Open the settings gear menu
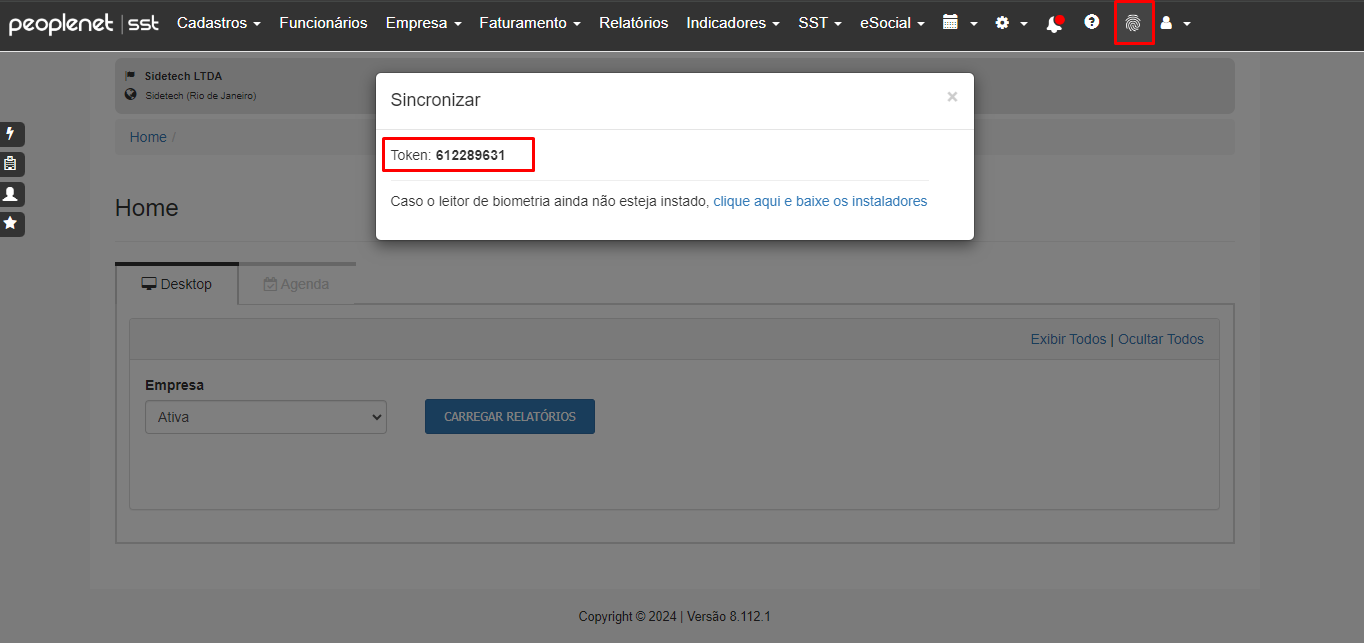Image resolution: width=1364 pixels, height=643 pixels. 1011,22
